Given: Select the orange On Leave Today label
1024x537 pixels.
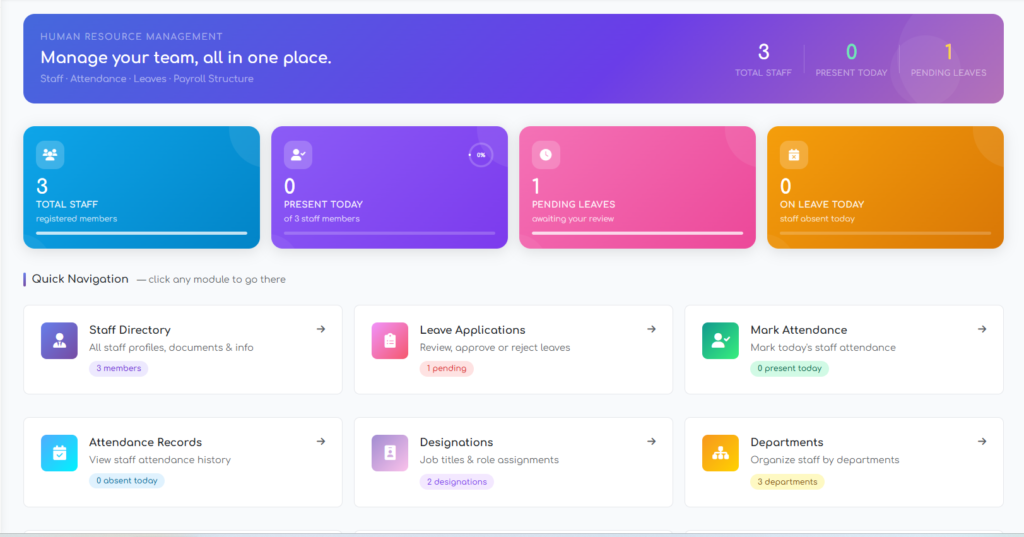Looking at the screenshot, I should pos(822,204).
